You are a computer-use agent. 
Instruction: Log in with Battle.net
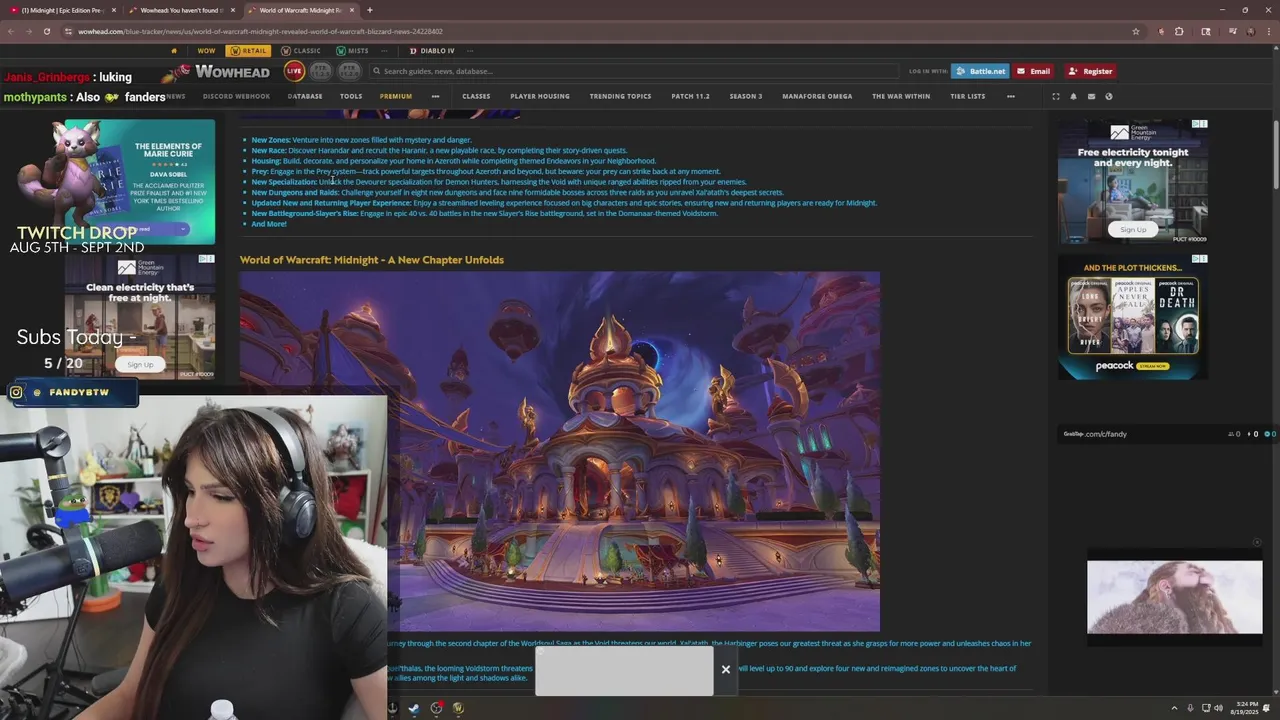tap(980, 71)
